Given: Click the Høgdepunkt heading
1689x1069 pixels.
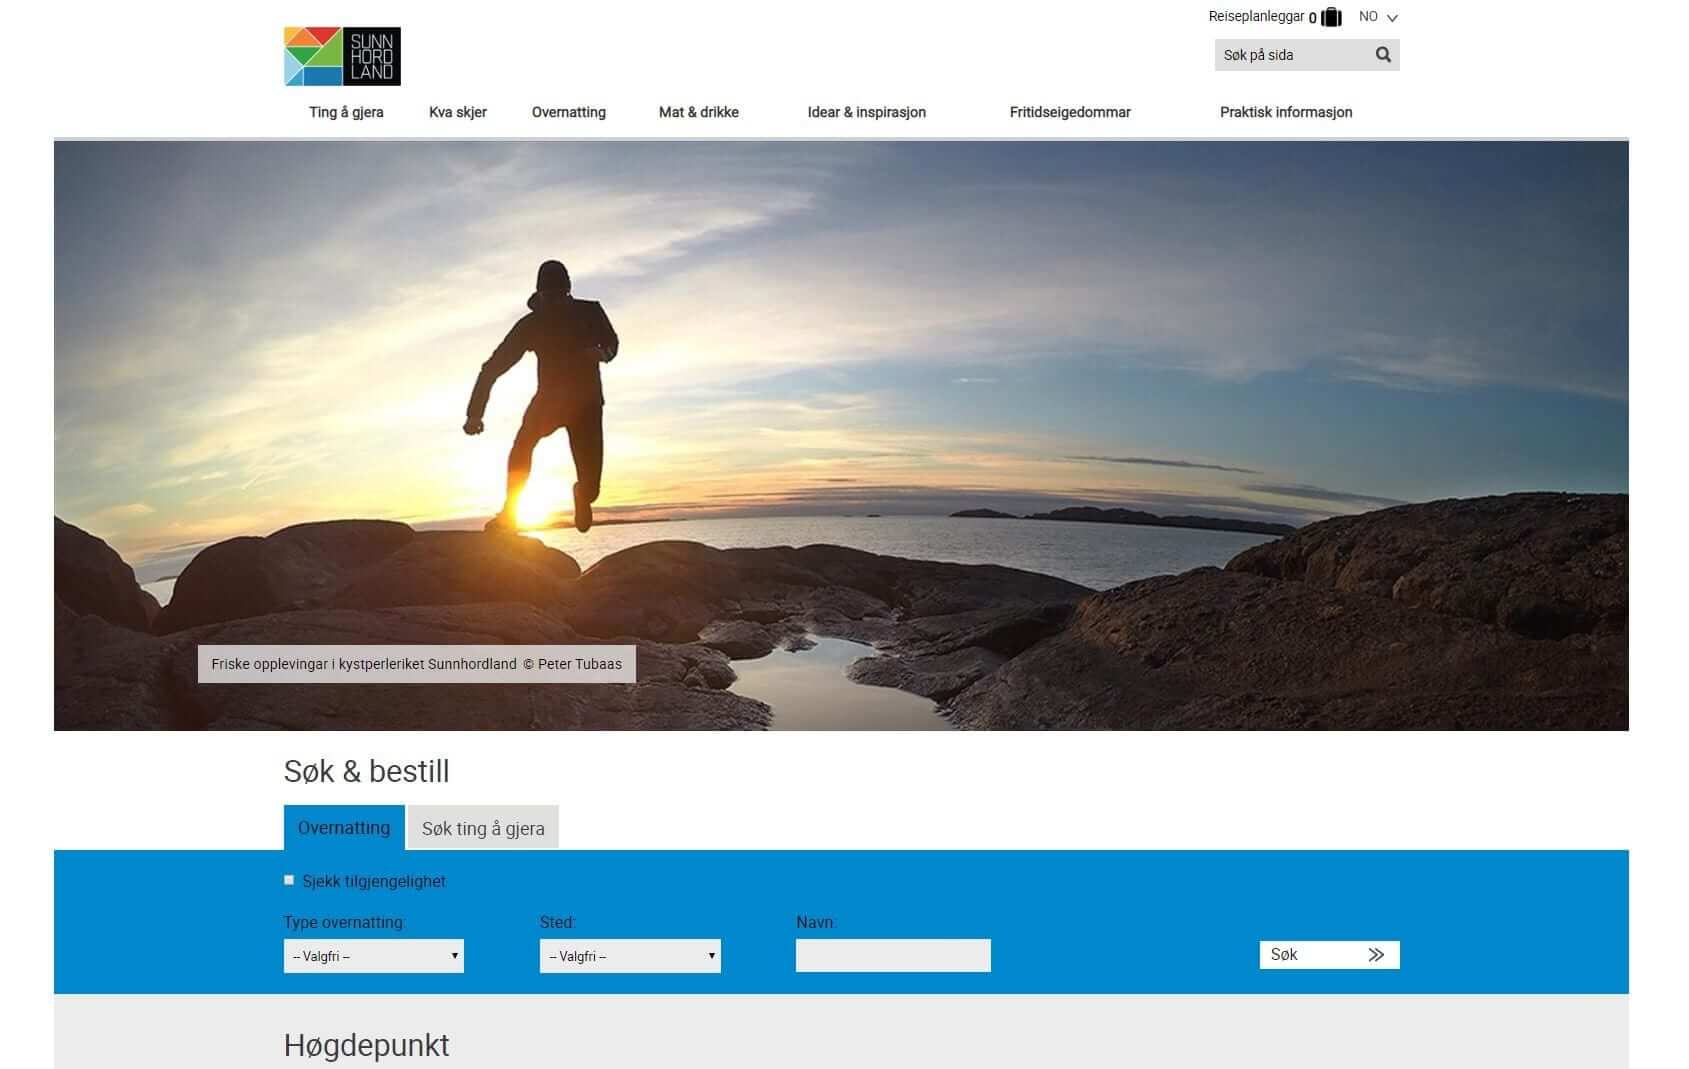Looking at the screenshot, I should point(367,1046).
